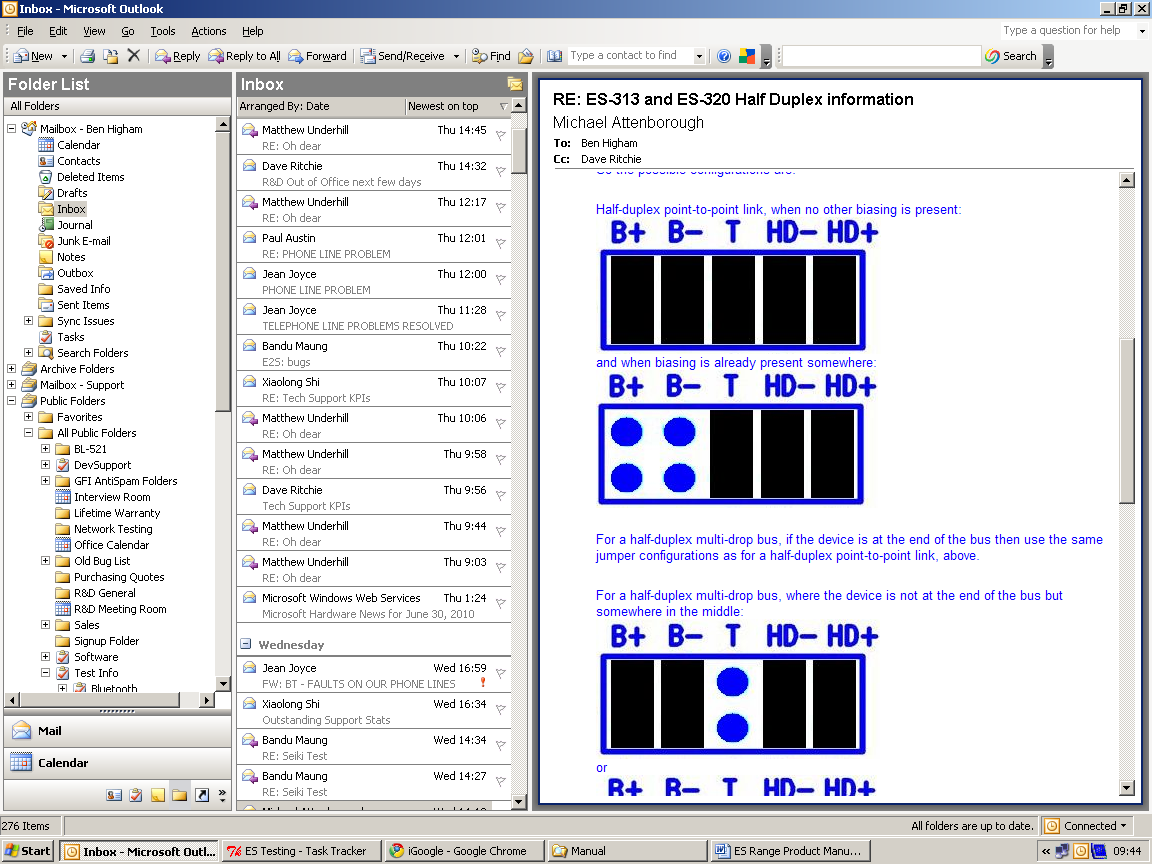Open Notes using the yellow note icon
The image size is (1152, 864).
[158, 795]
